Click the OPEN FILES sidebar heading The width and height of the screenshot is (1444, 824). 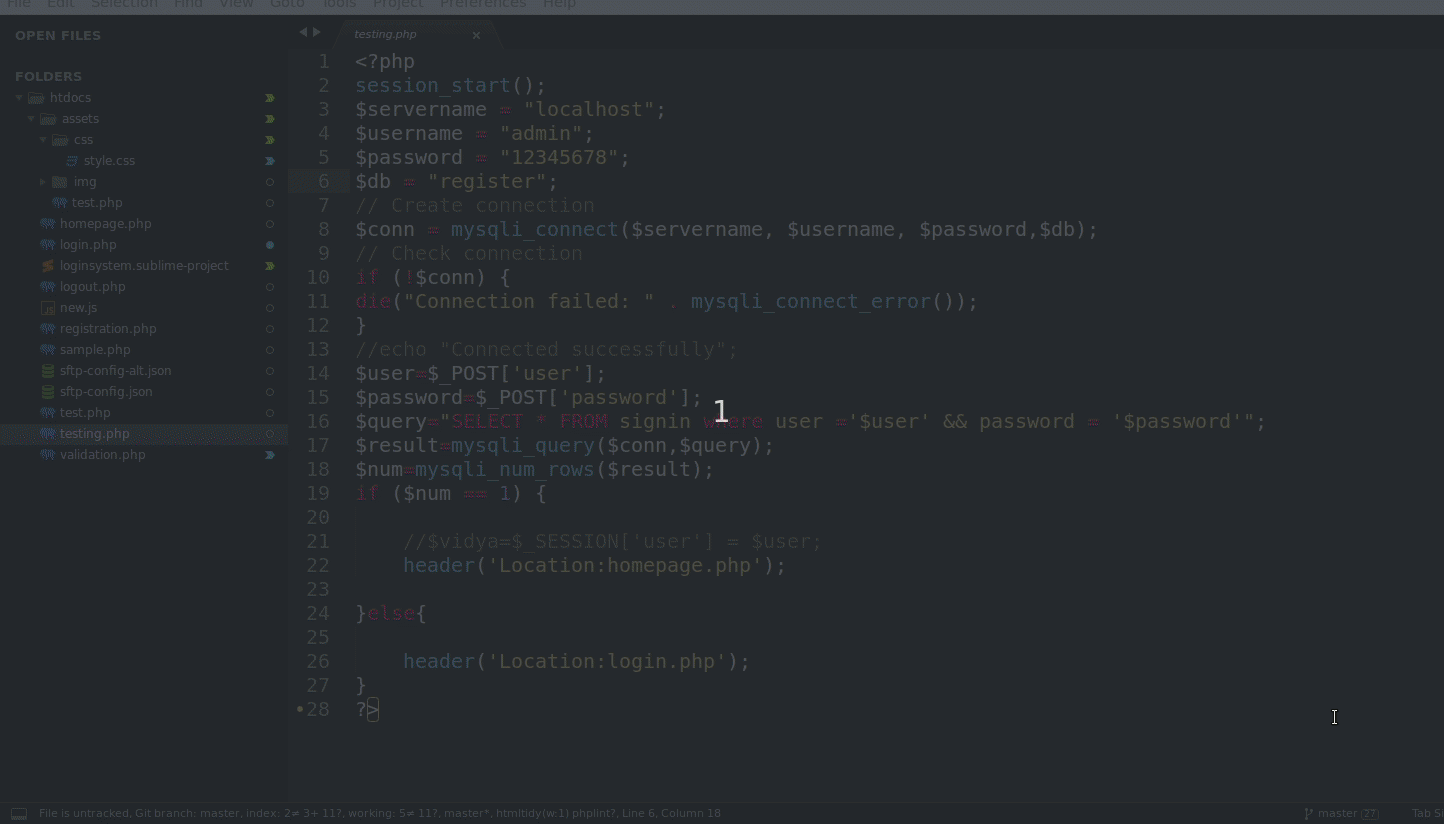(58, 35)
